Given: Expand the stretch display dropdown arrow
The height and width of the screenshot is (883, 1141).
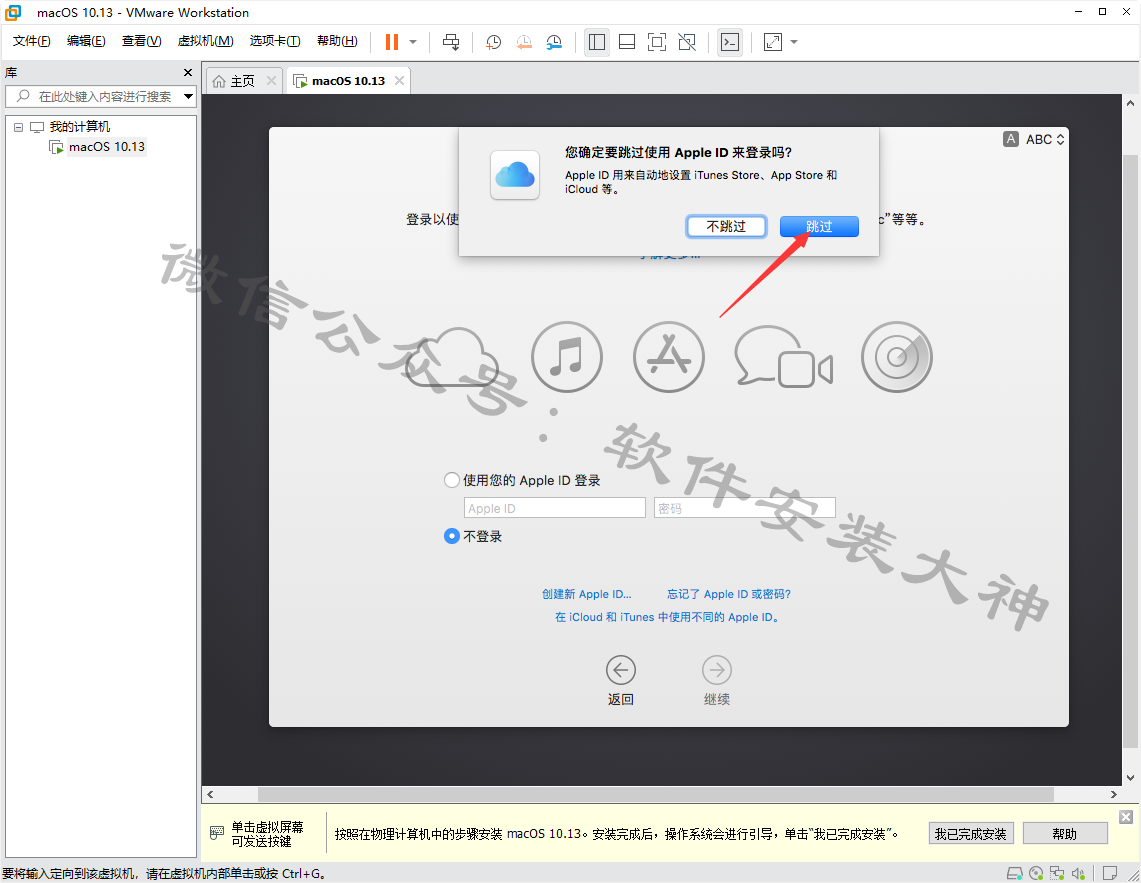Looking at the screenshot, I should pyautogui.click(x=794, y=42).
